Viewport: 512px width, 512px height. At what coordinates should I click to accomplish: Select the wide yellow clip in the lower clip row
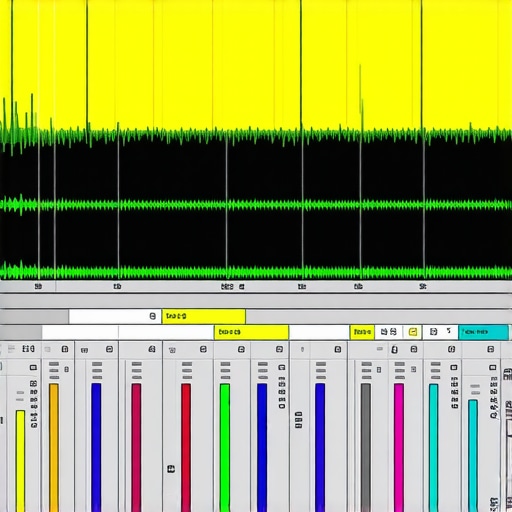[251, 332]
